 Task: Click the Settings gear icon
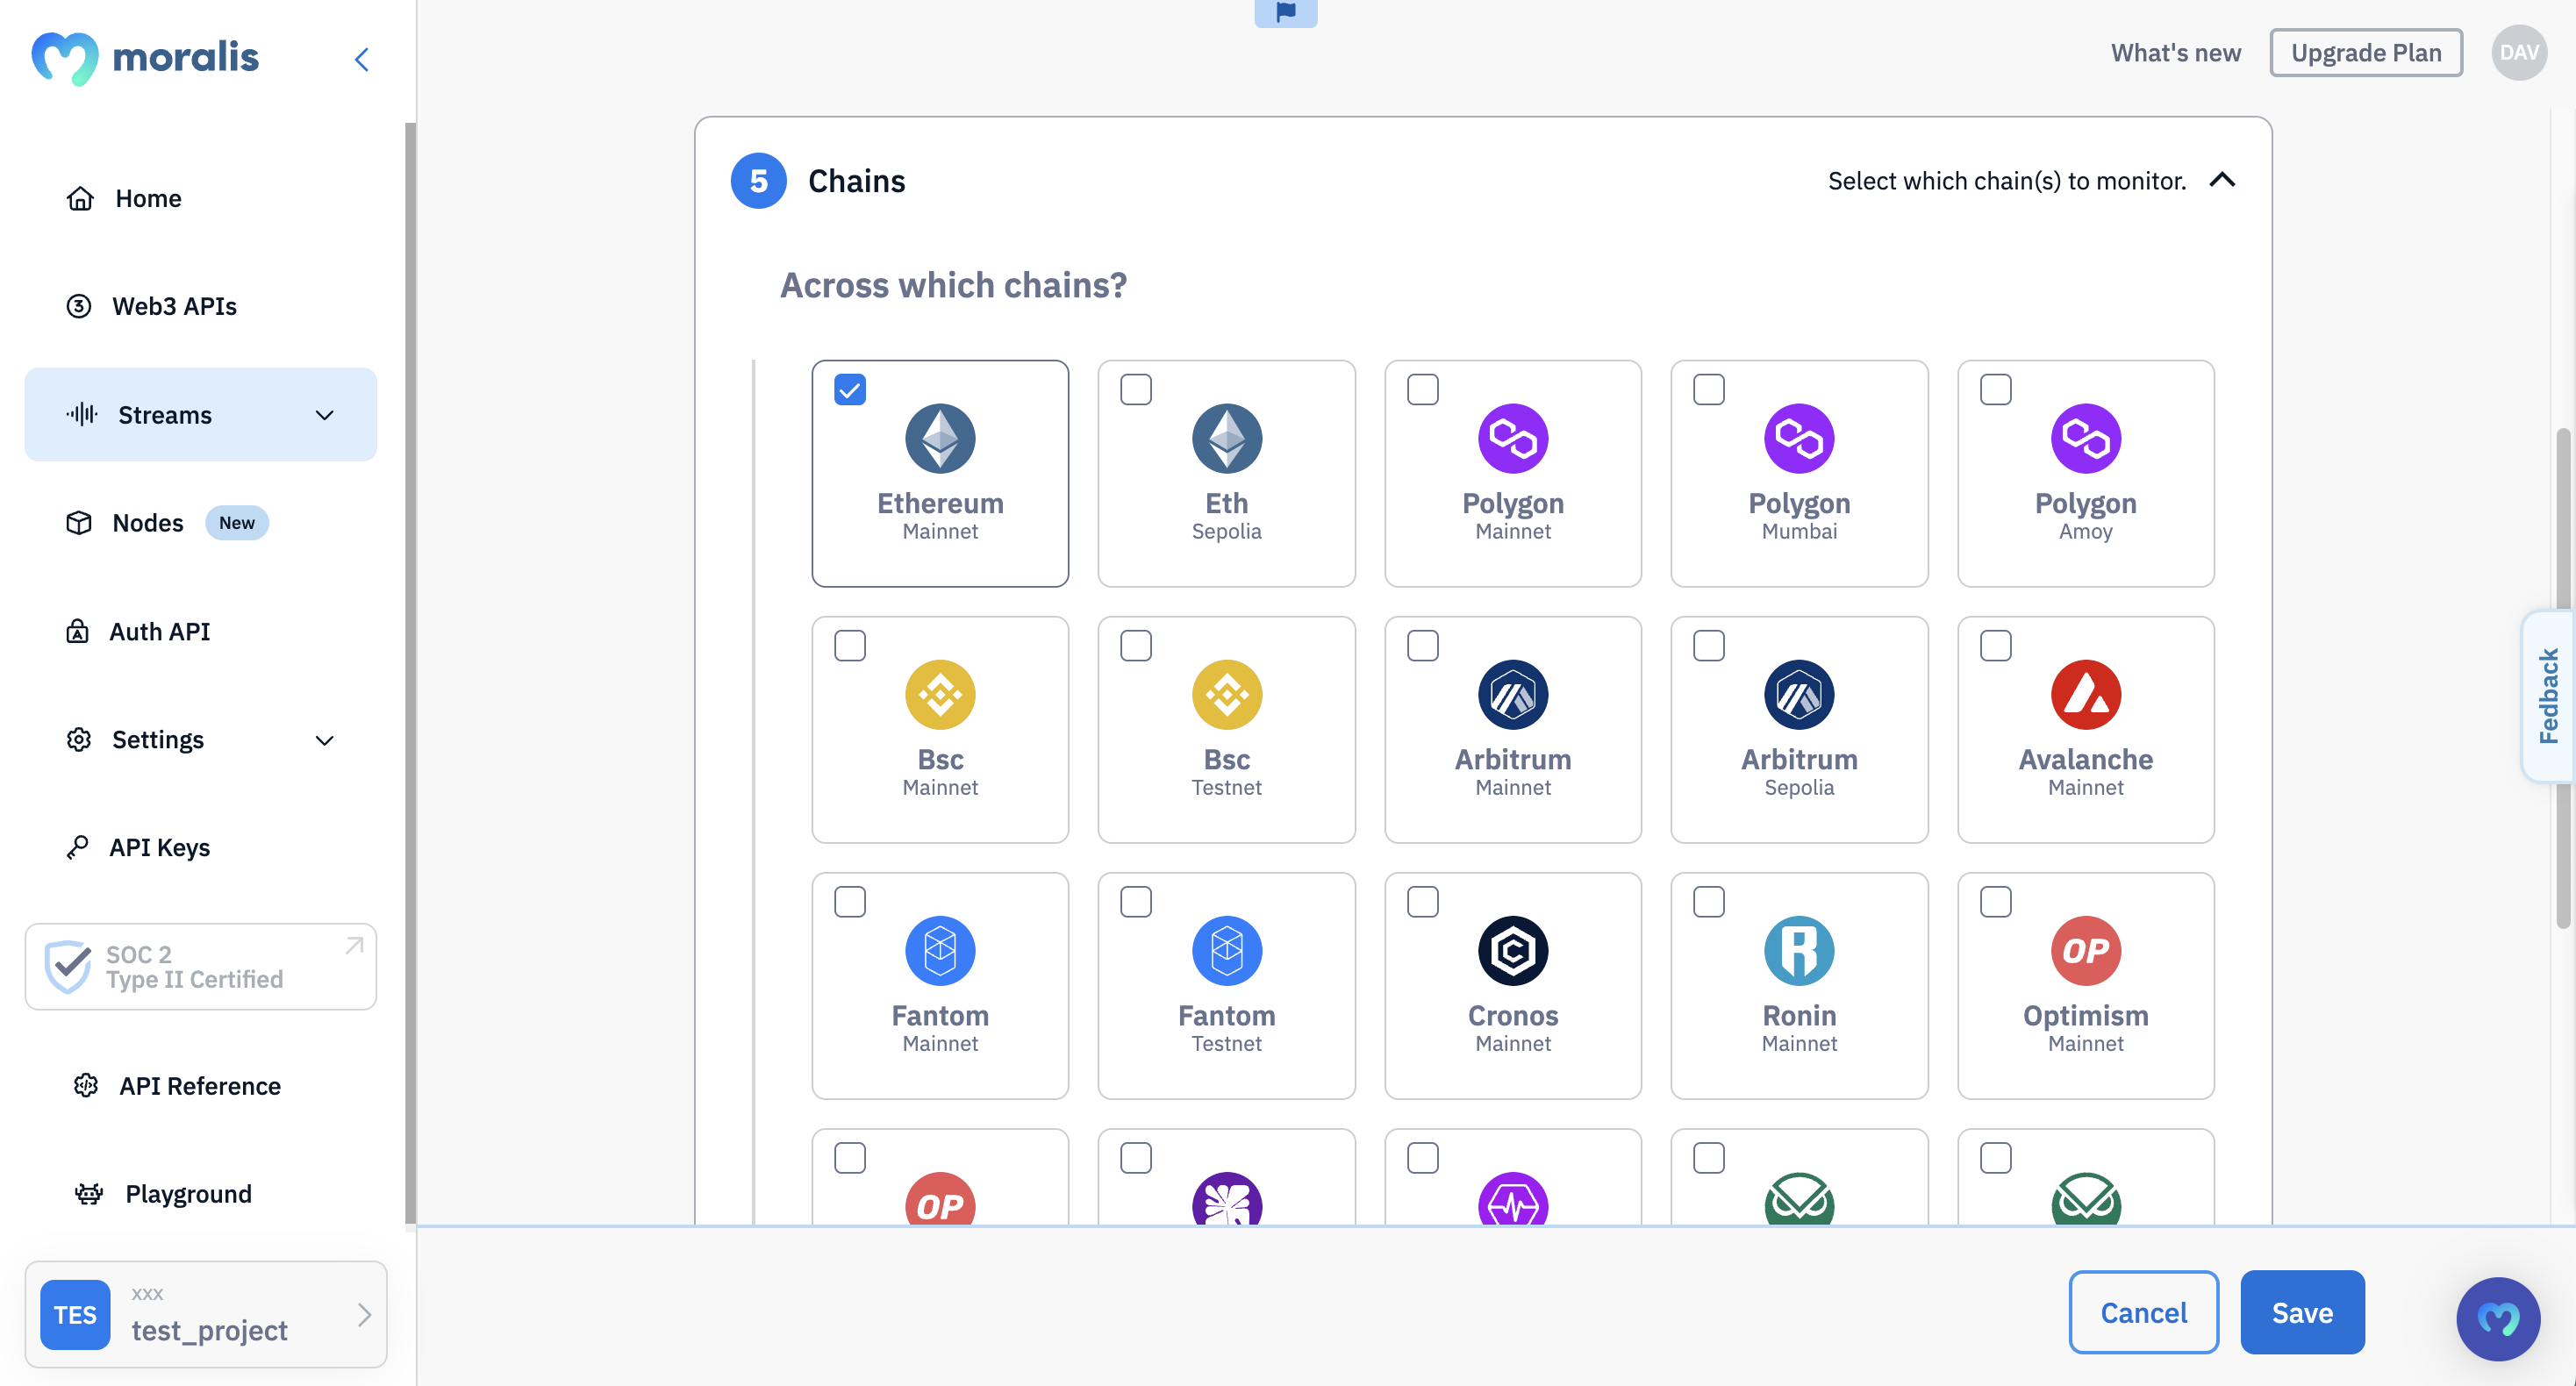[79, 739]
